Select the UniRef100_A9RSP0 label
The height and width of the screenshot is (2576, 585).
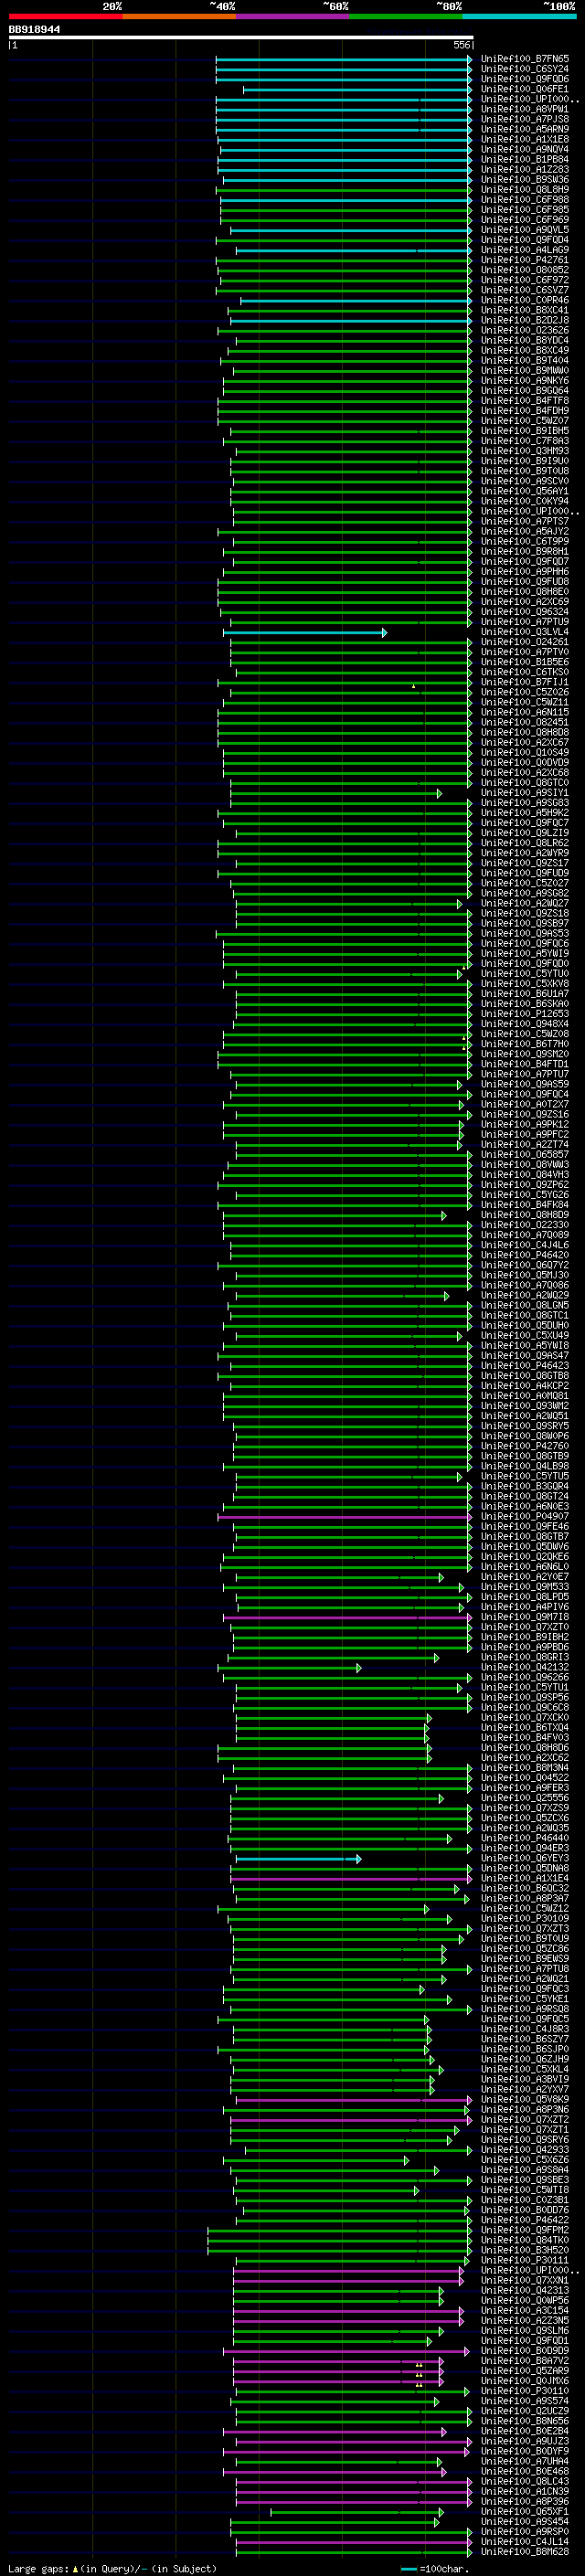525,2532
